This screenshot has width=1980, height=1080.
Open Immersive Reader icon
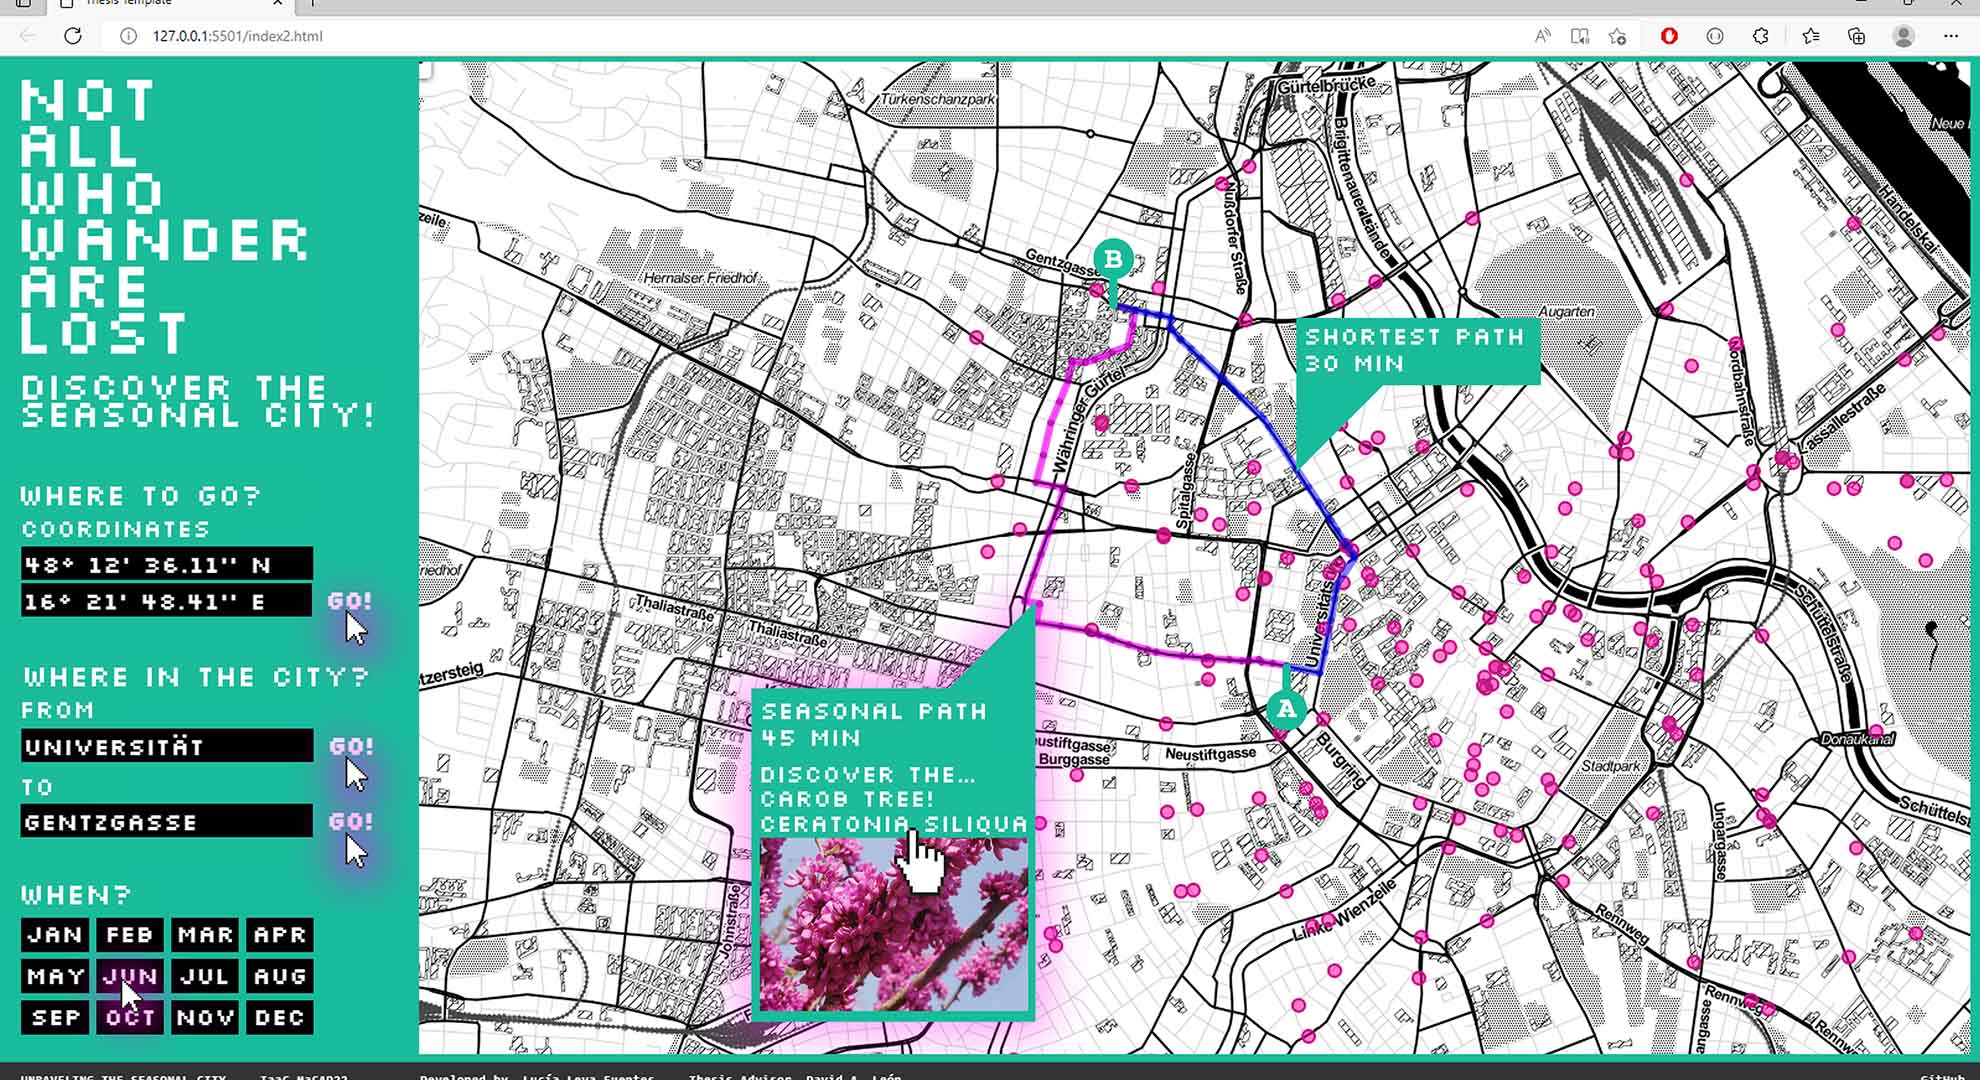pyautogui.click(x=1580, y=36)
